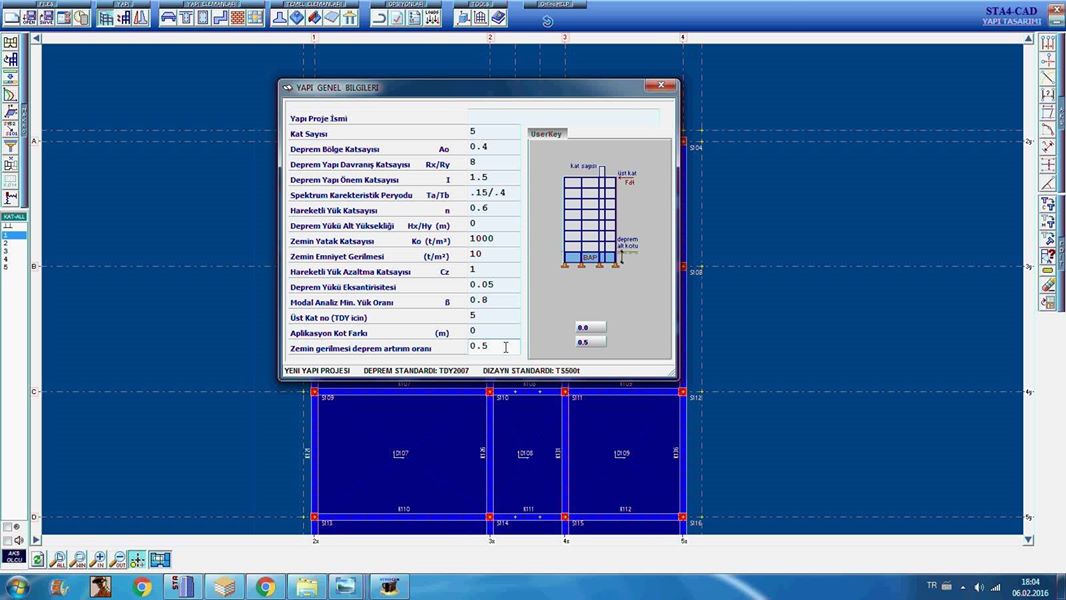Edit the Deprem Bolge Katsayisi Ao field
1066x600 pixels.
pos(494,147)
